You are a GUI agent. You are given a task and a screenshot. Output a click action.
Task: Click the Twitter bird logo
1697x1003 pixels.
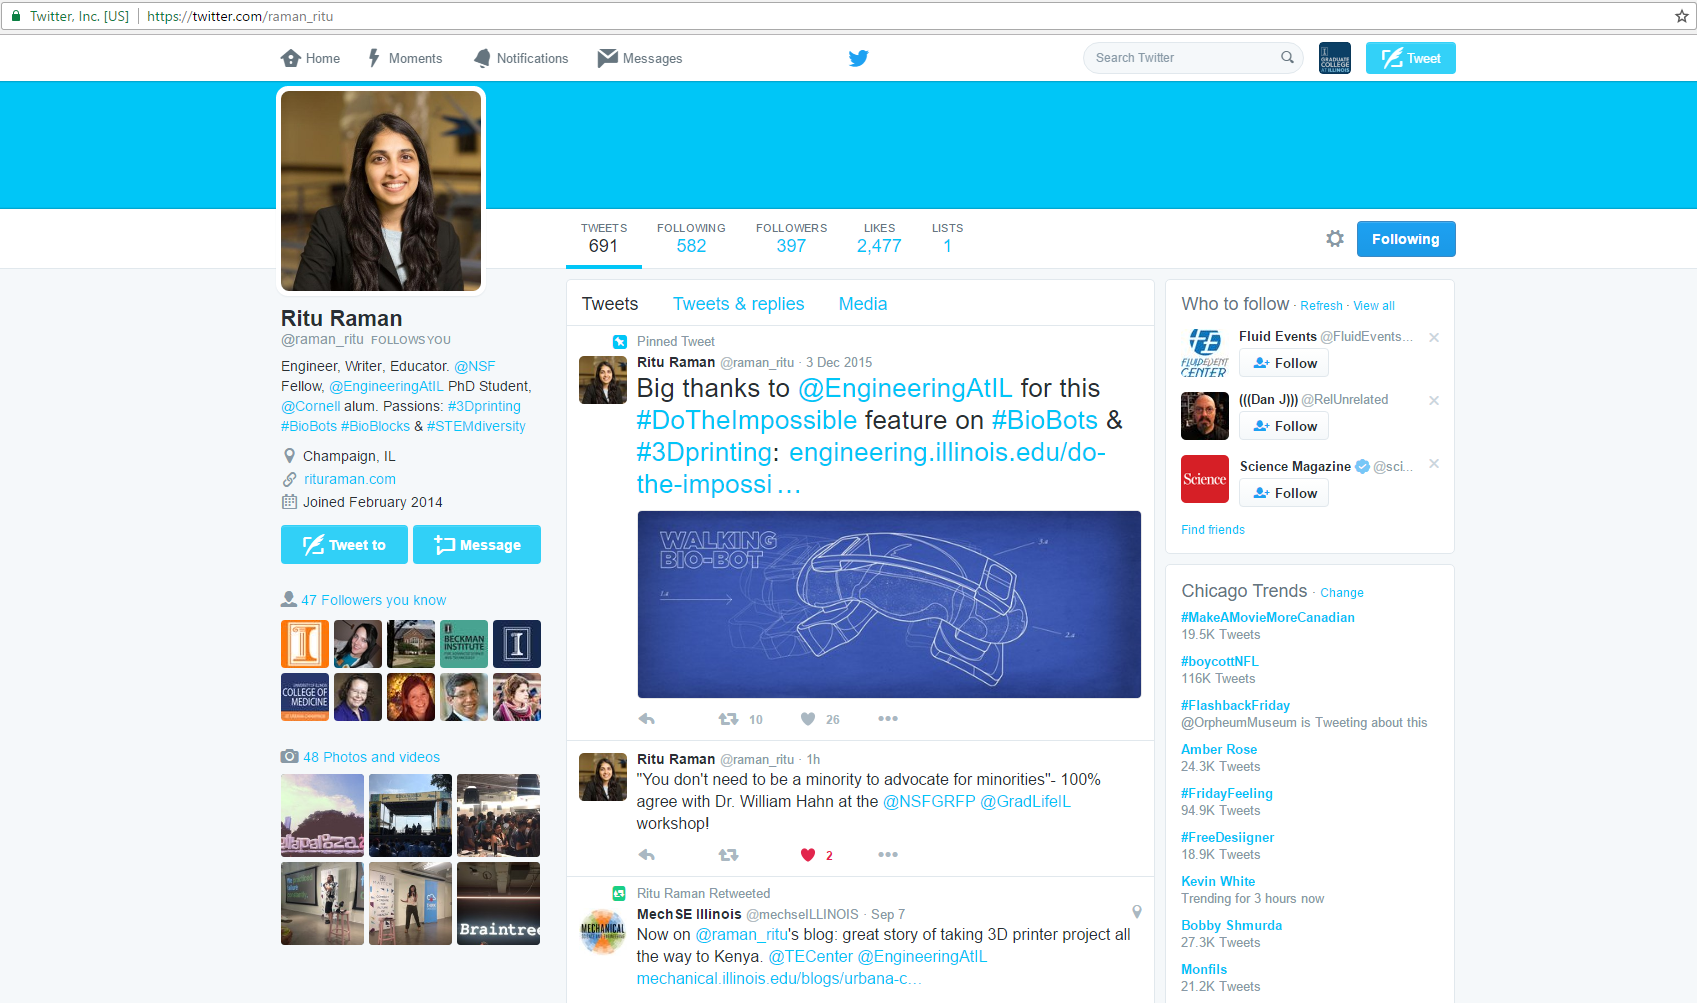858,58
